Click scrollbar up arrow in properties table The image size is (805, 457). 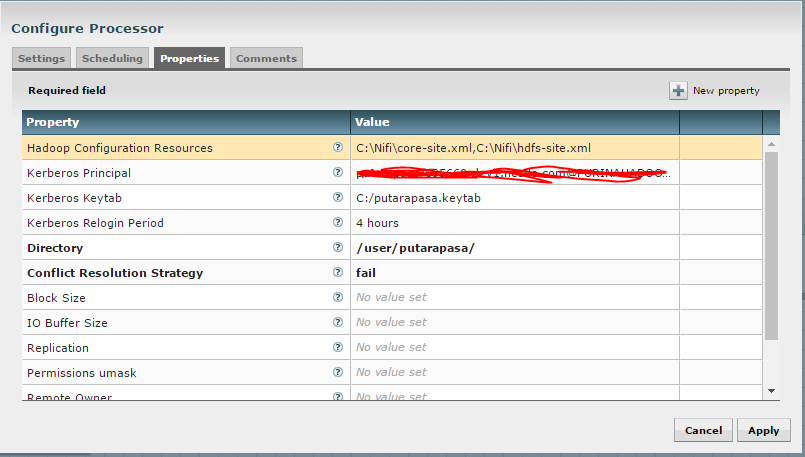(771, 144)
